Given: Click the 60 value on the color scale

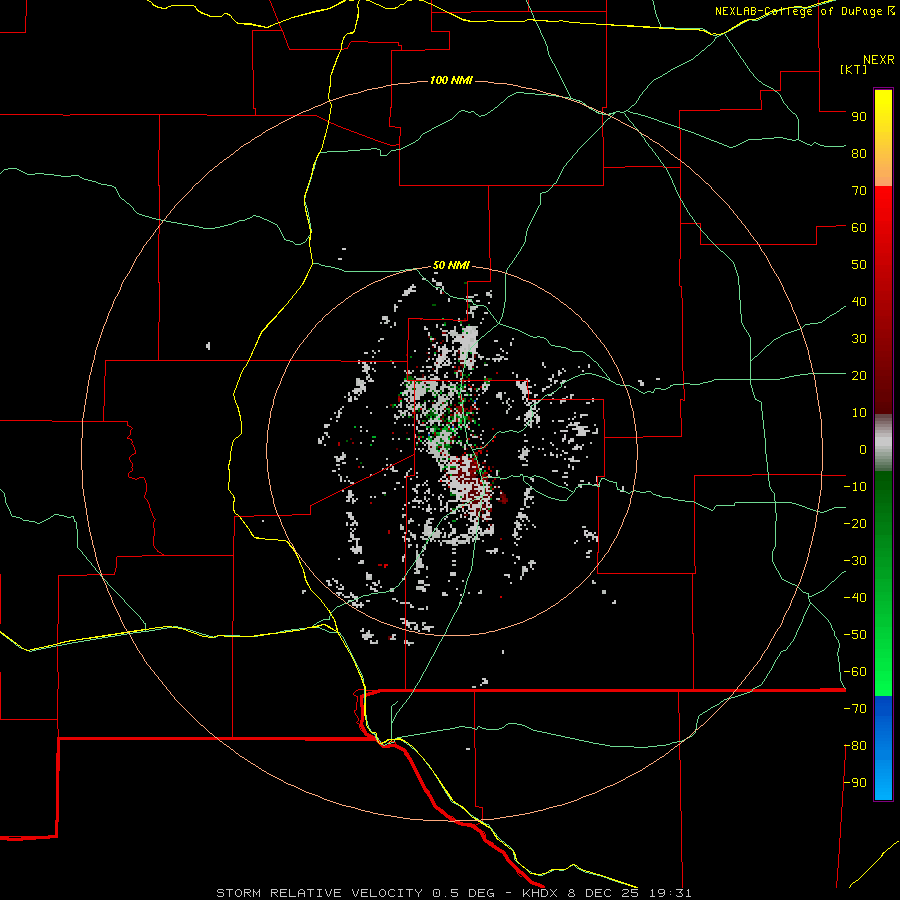Looking at the screenshot, I should [859, 227].
